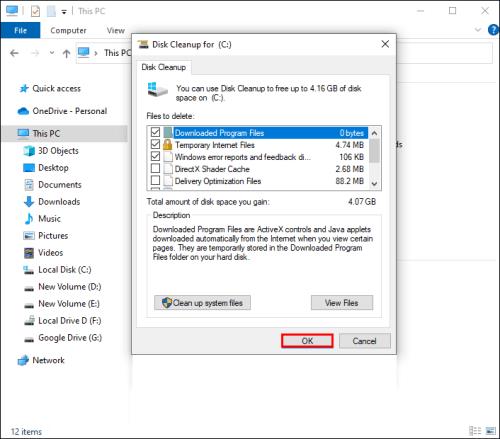Check the Delivery Optimization Files checkbox
This screenshot has height=439, width=500.
coord(155,180)
